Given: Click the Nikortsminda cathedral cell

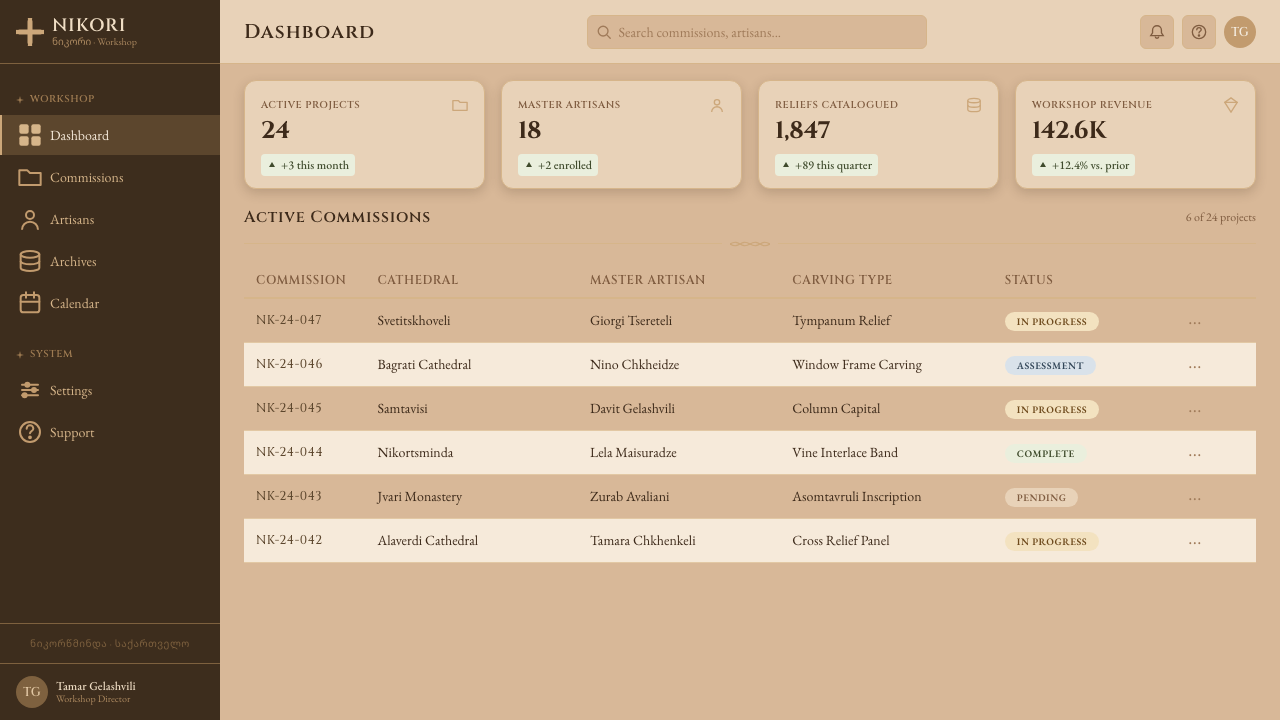Looking at the screenshot, I should [415, 453].
